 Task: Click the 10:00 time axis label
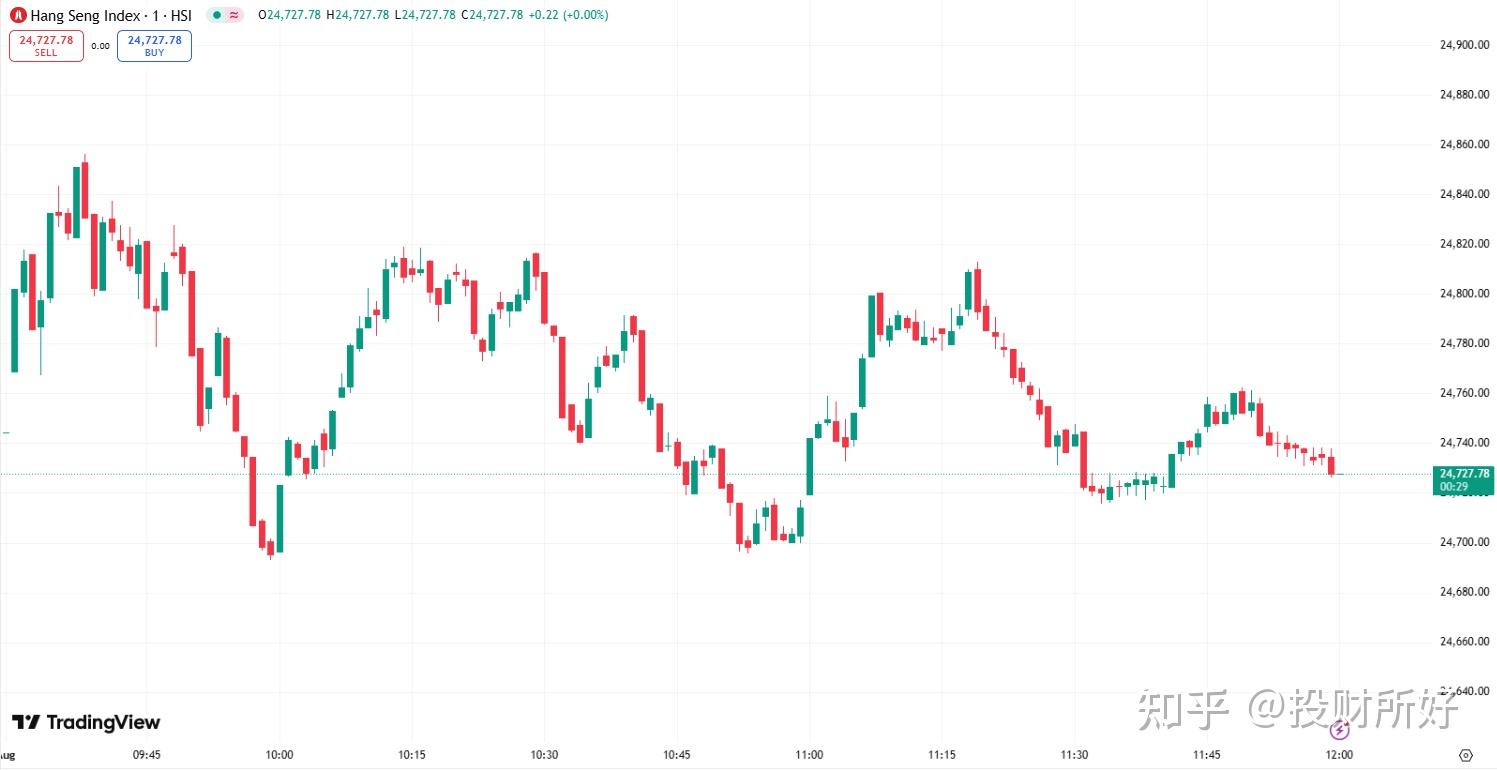(279, 755)
